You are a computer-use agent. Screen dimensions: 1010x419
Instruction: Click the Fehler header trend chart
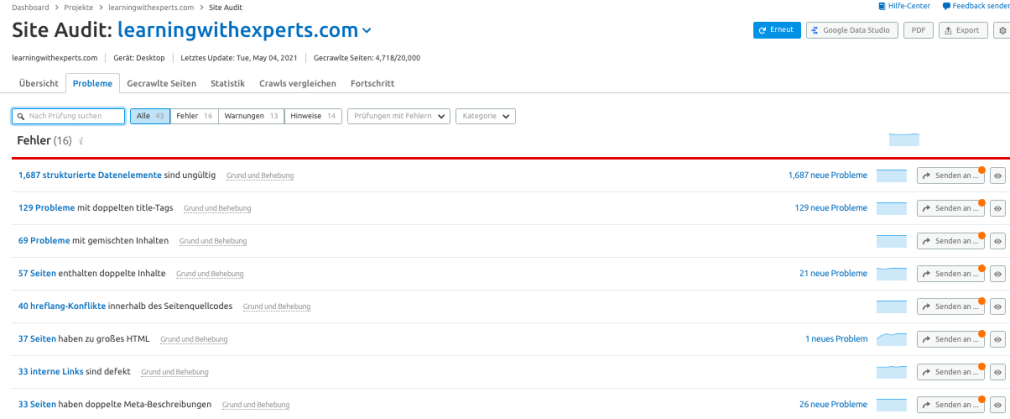(904, 140)
